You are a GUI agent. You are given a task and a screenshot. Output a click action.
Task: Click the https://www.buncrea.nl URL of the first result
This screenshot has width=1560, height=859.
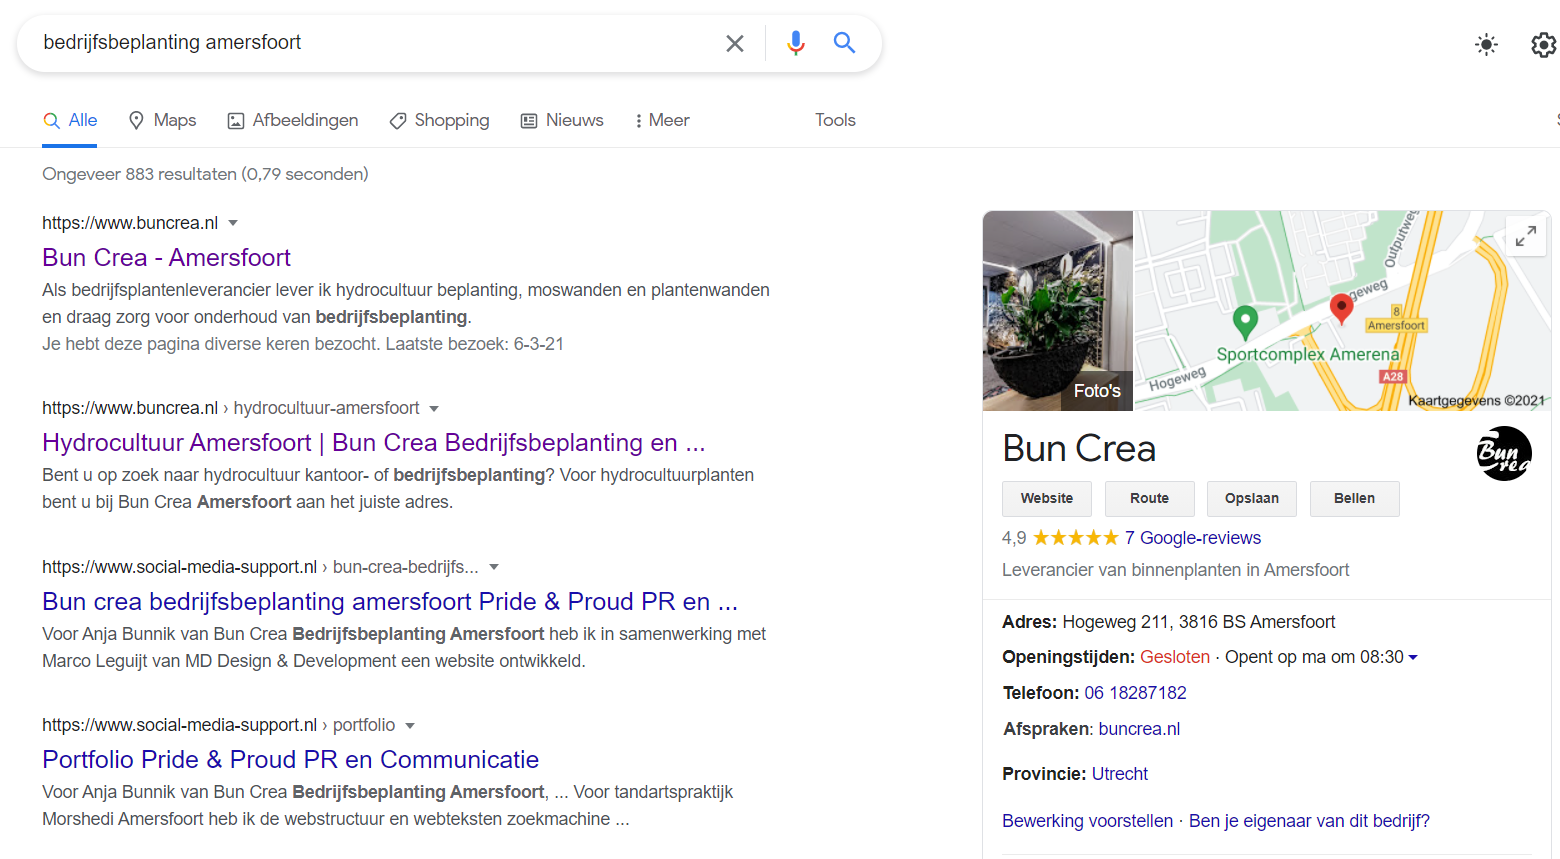click(130, 223)
